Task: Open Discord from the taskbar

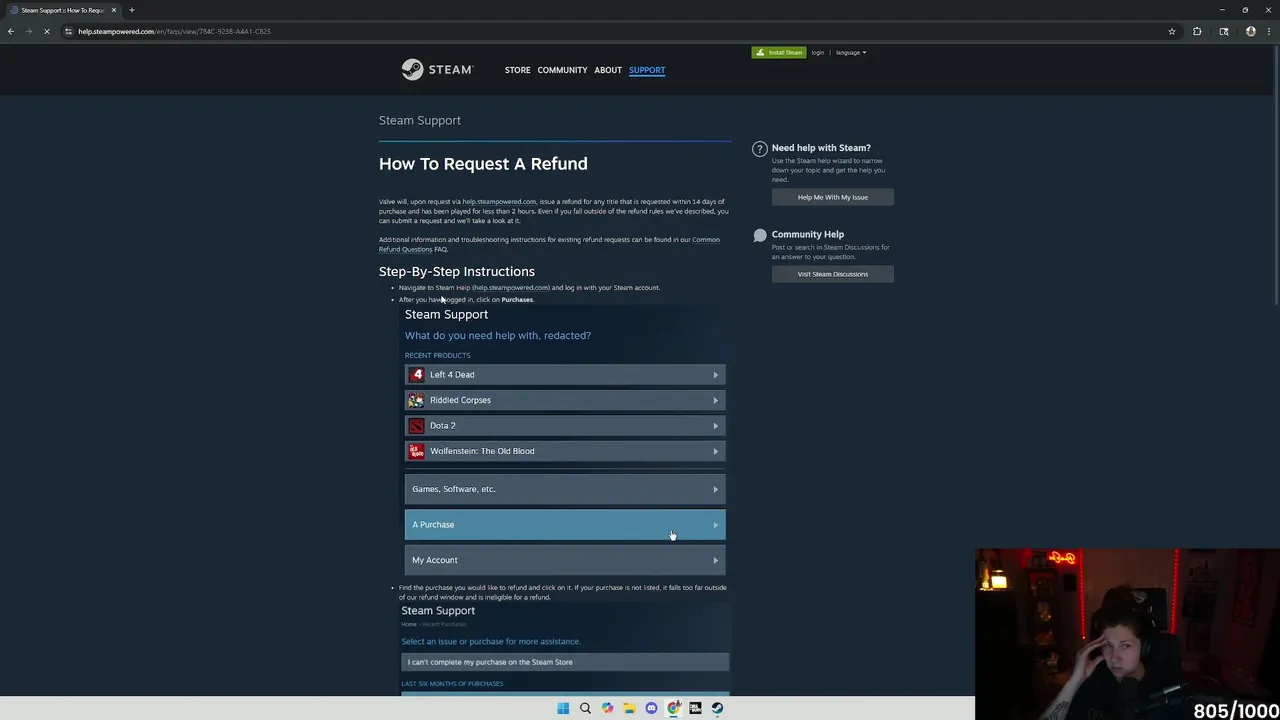Action: point(651,708)
